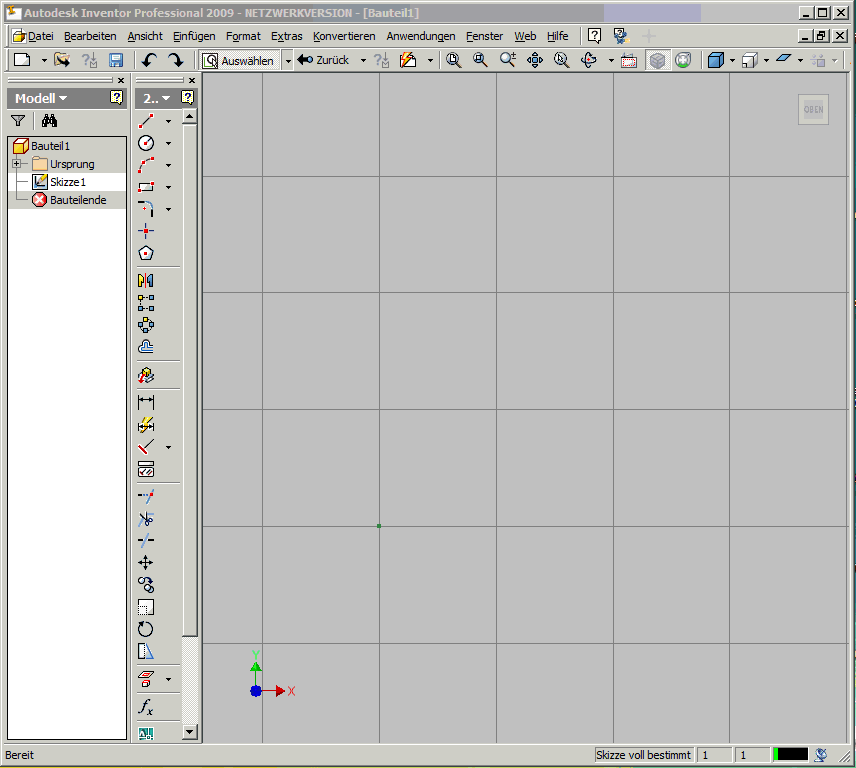
Task: Select the Line sketch tool
Action: [x=146, y=121]
